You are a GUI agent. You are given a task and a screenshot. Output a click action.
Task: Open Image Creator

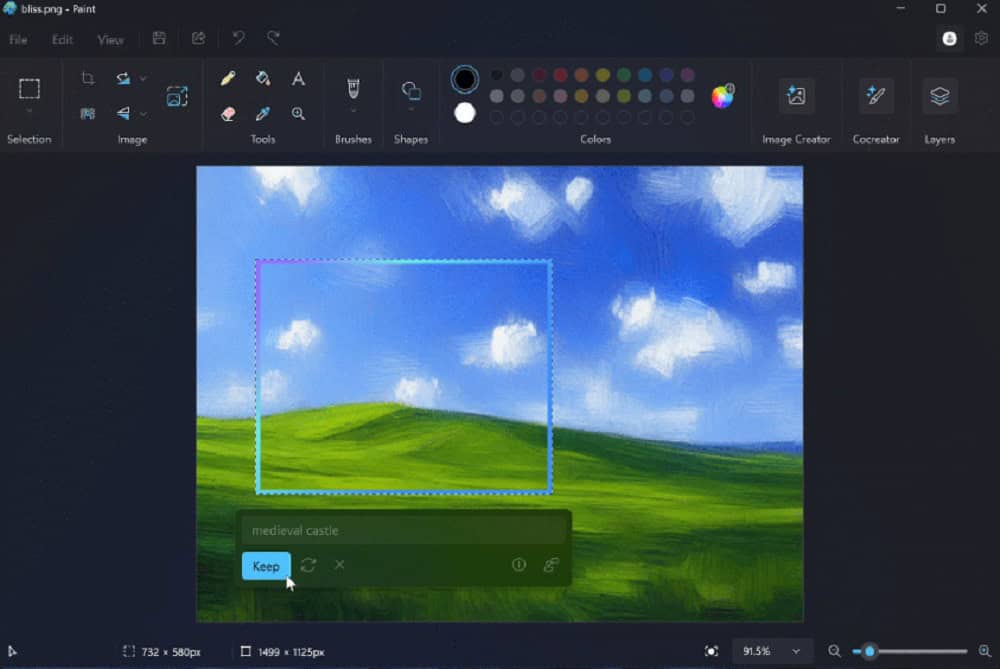pyautogui.click(x=796, y=97)
